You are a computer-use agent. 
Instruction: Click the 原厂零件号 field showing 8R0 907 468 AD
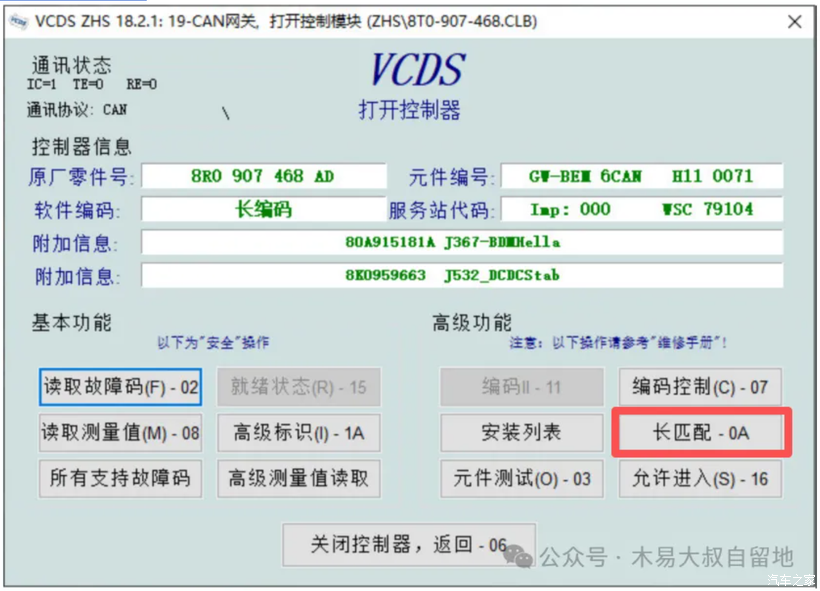[x=263, y=176]
